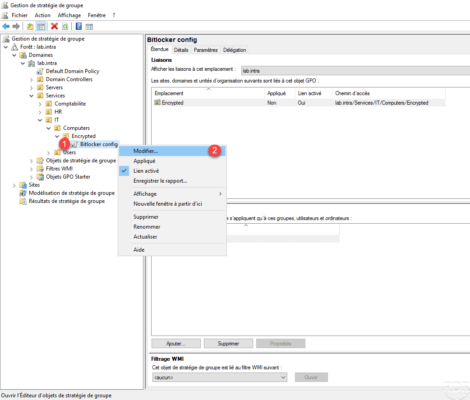Click the blue back arrow toolbar icon
Viewport: 470px width, 400px height.
[x=6, y=26]
